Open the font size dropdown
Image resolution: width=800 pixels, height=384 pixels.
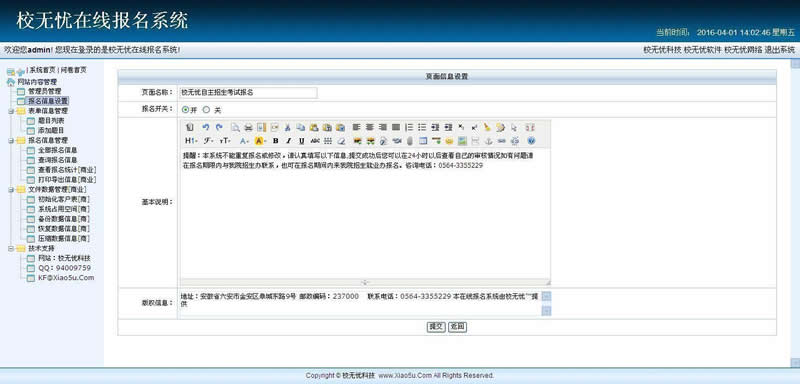pos(225,141)
